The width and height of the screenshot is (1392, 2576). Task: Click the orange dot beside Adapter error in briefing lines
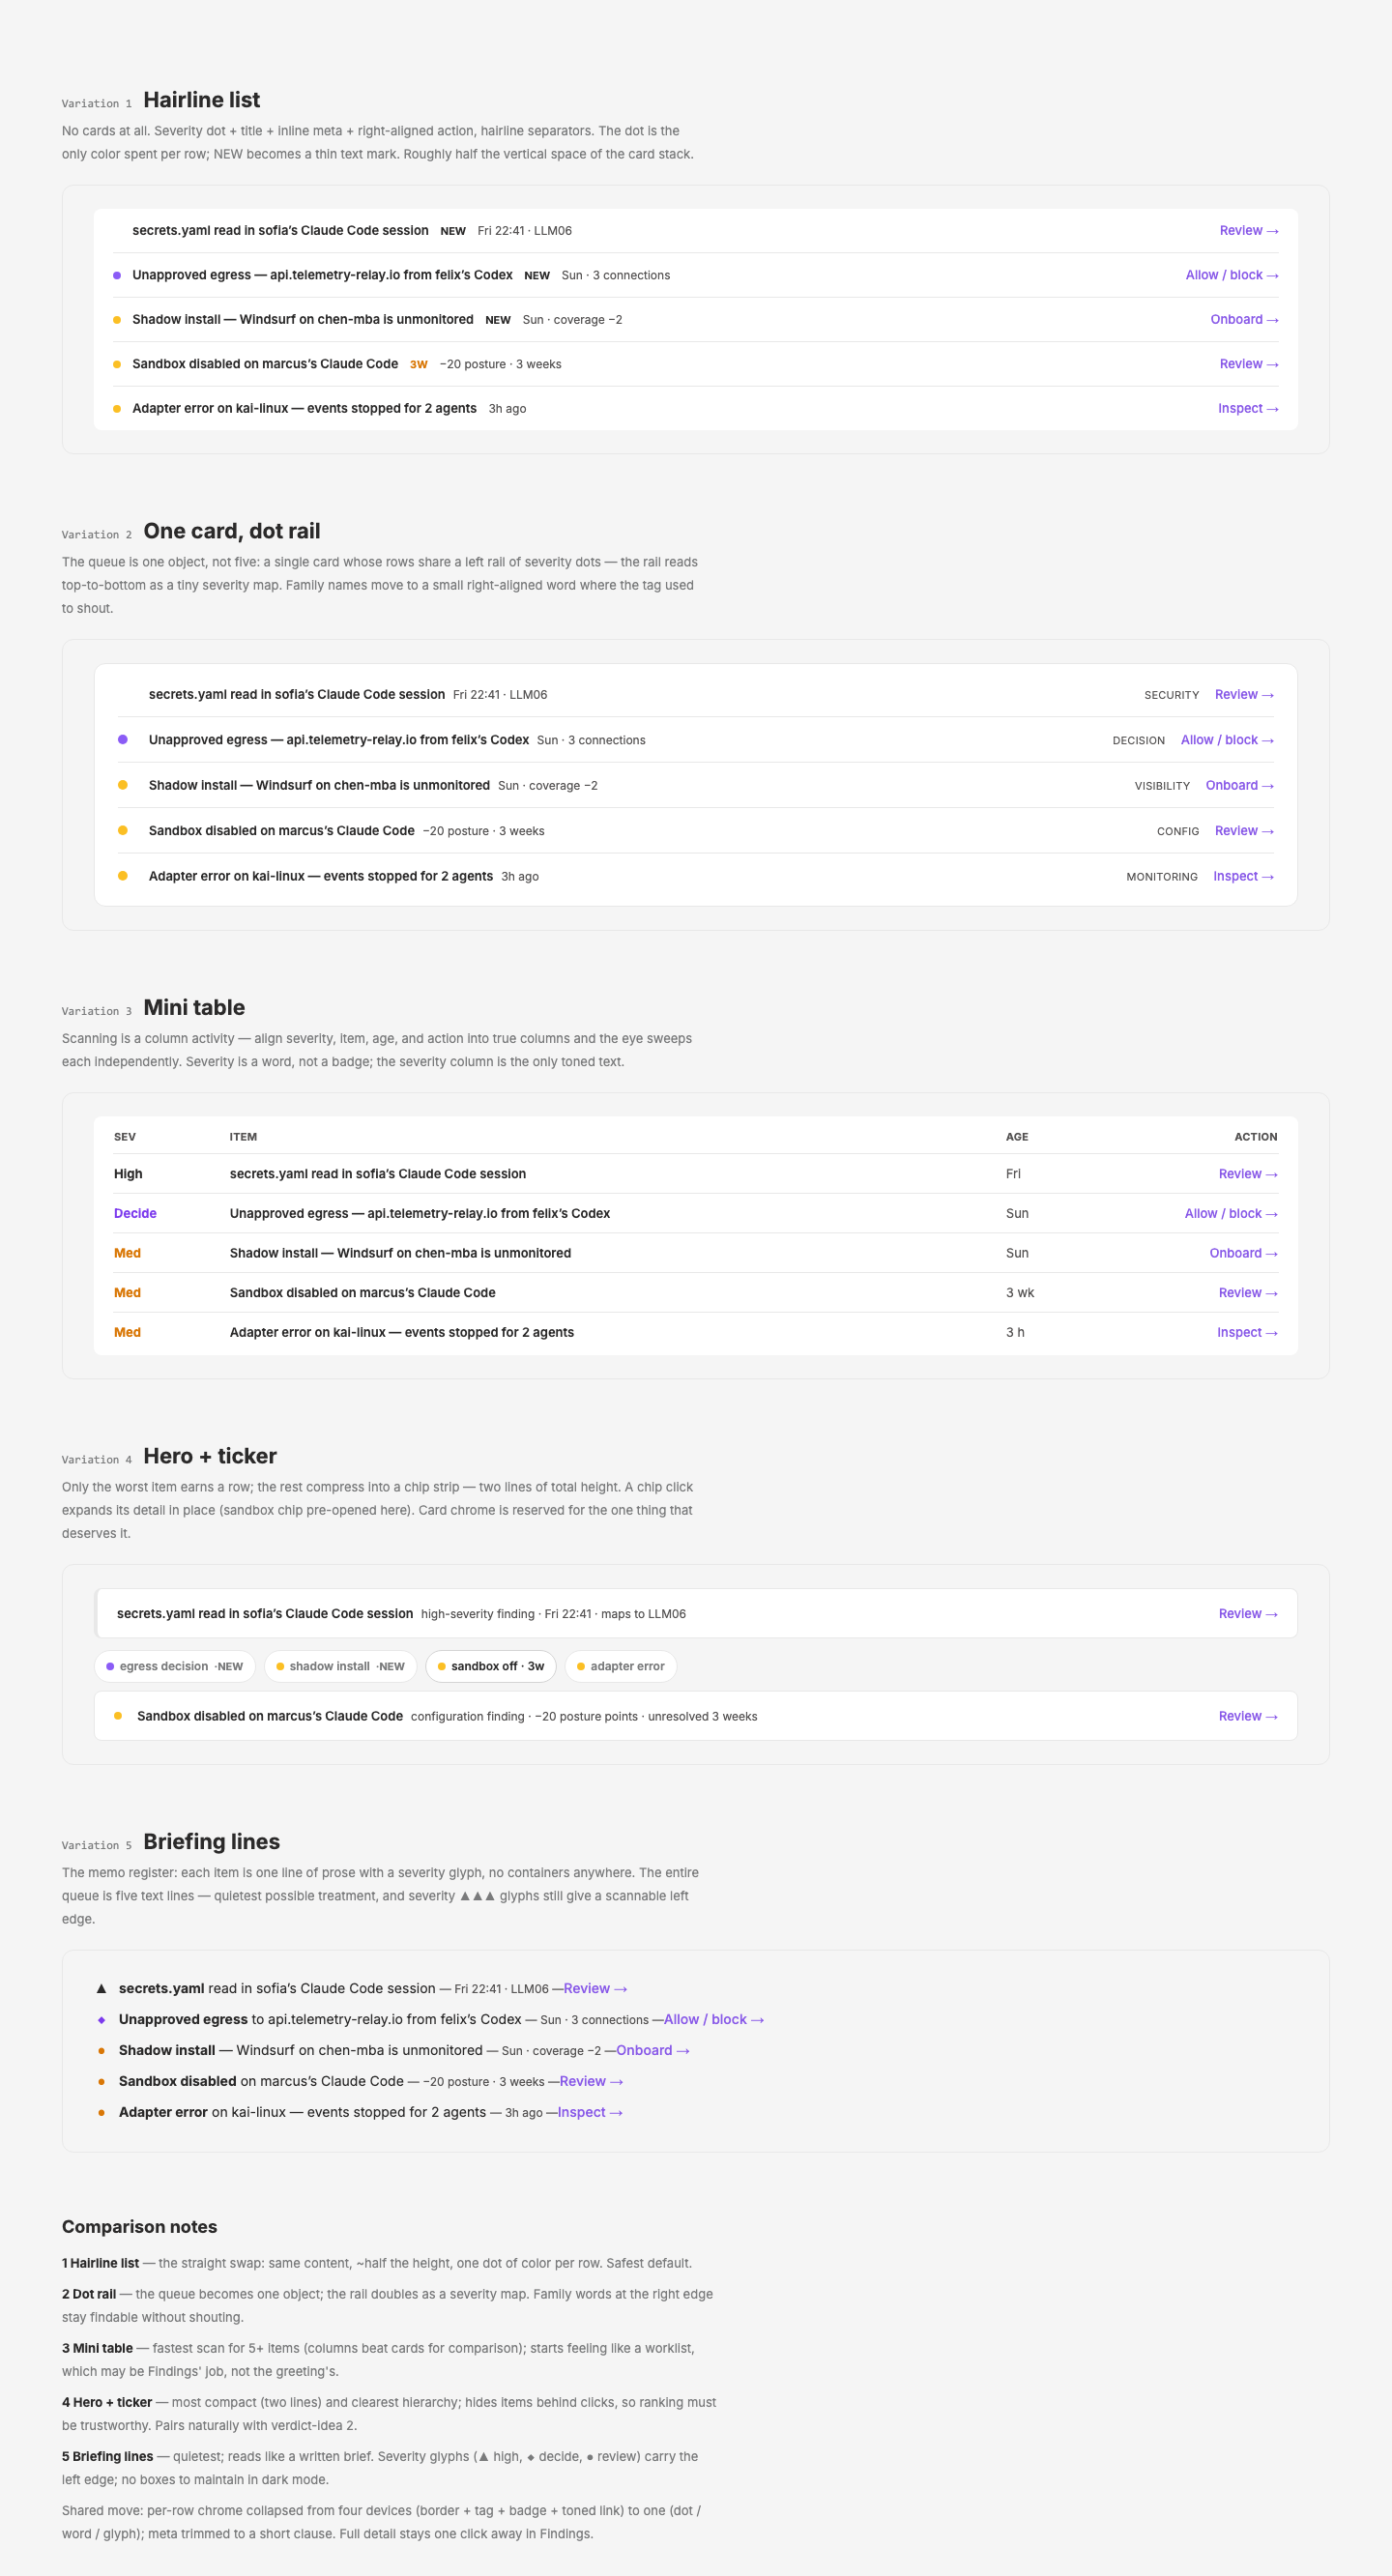(101, 2112)
